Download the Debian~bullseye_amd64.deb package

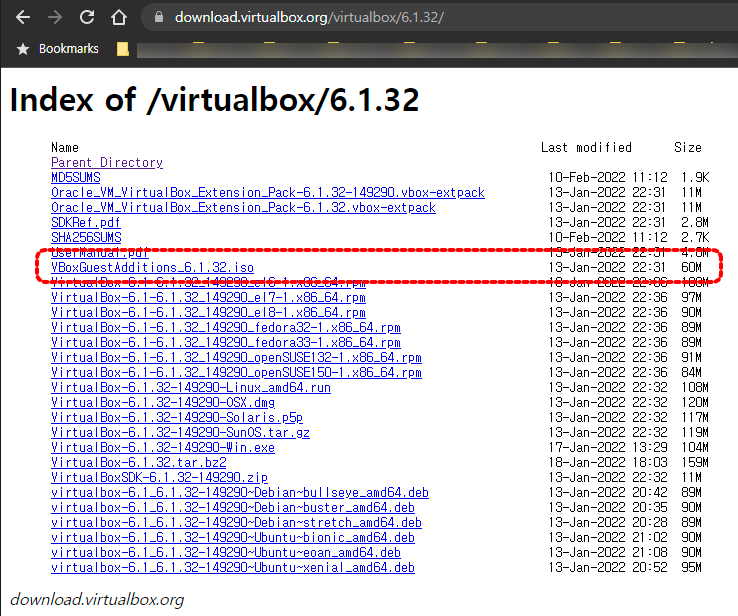[x=240, y=493]
